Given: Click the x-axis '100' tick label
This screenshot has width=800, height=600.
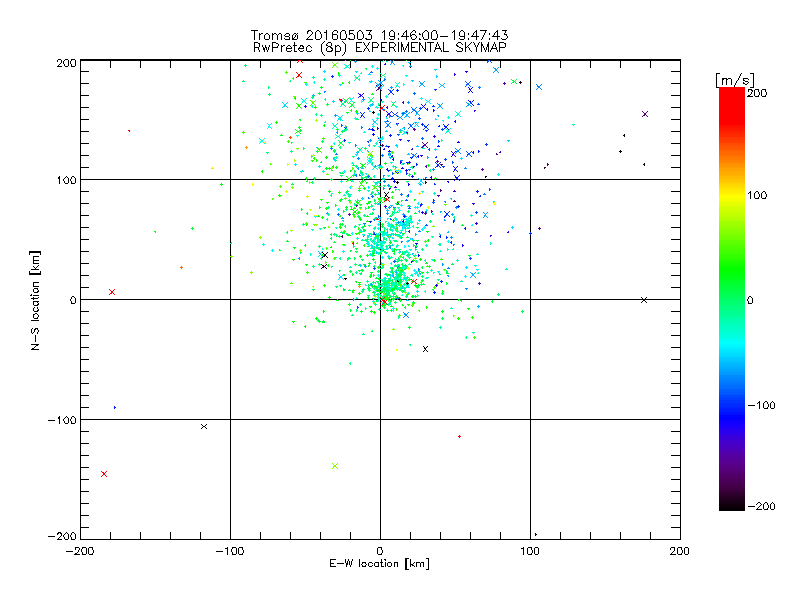Looking at the screenshot, I should (530, 551).
